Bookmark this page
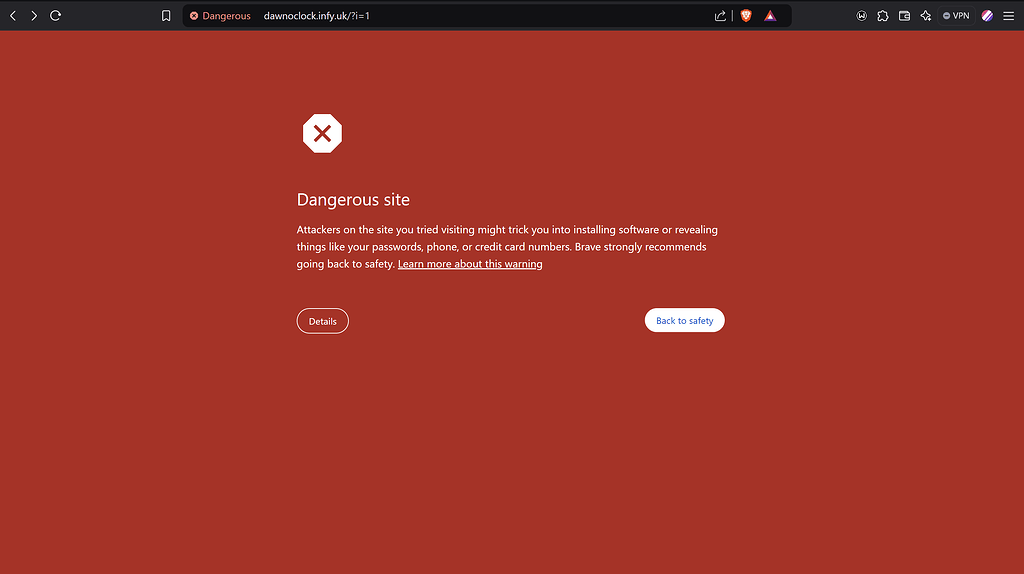The image size is (1024, 574). 166,16
